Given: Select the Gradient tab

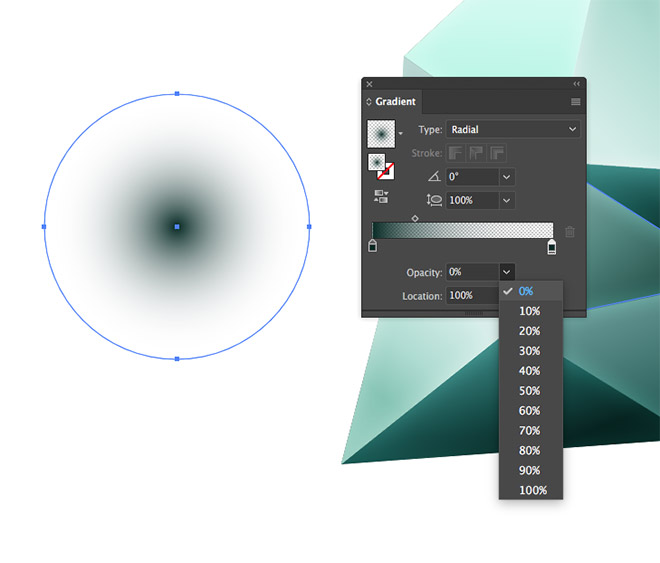Looking at the screenshot, I should coord(395,102).
